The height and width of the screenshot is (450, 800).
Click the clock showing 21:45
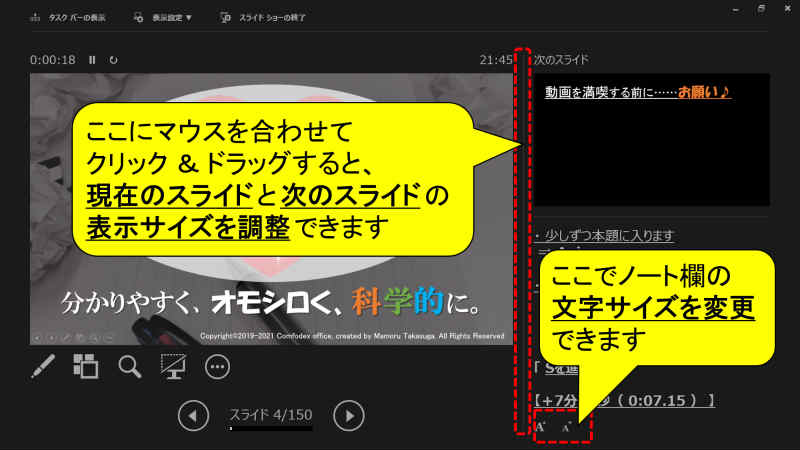pyautogui.click(x=495, y=60)
